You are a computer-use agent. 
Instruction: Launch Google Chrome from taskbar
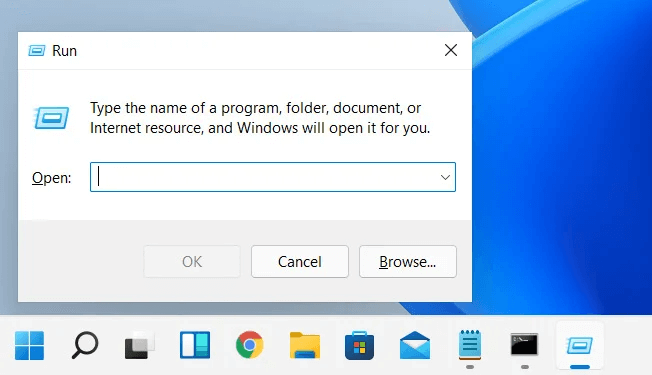(x=249, y=345)
